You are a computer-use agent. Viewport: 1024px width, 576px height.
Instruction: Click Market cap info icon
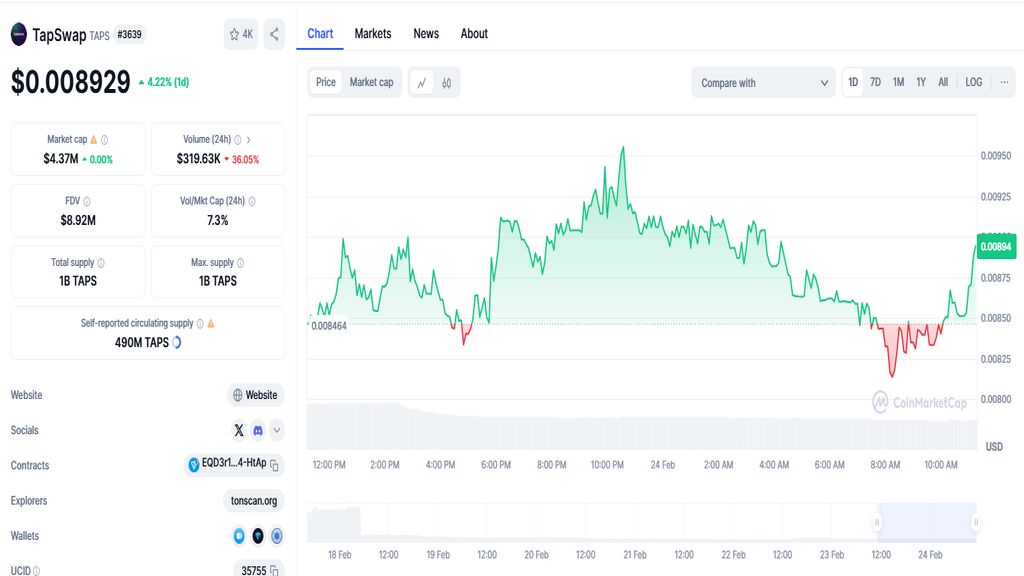(104, 140)
